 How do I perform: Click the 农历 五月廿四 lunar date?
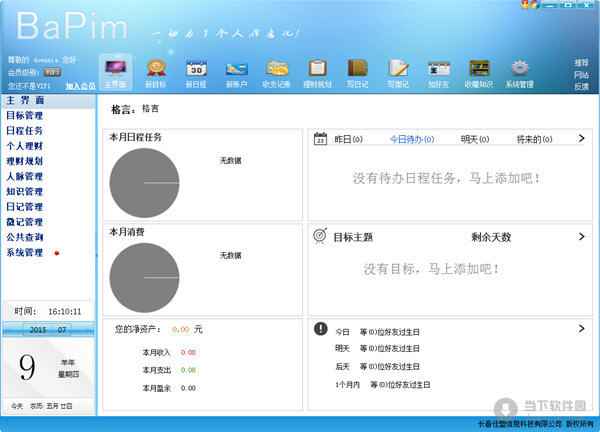51,406
